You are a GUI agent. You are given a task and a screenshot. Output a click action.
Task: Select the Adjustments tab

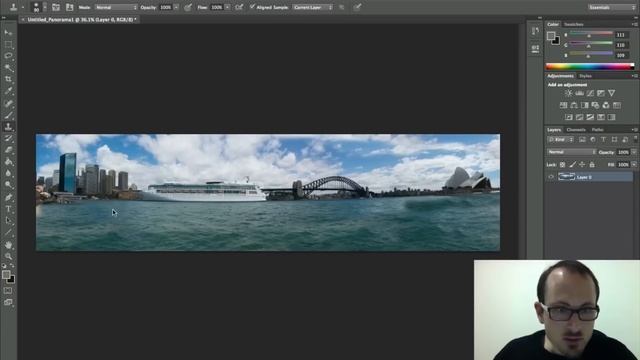tap(560, 76)
